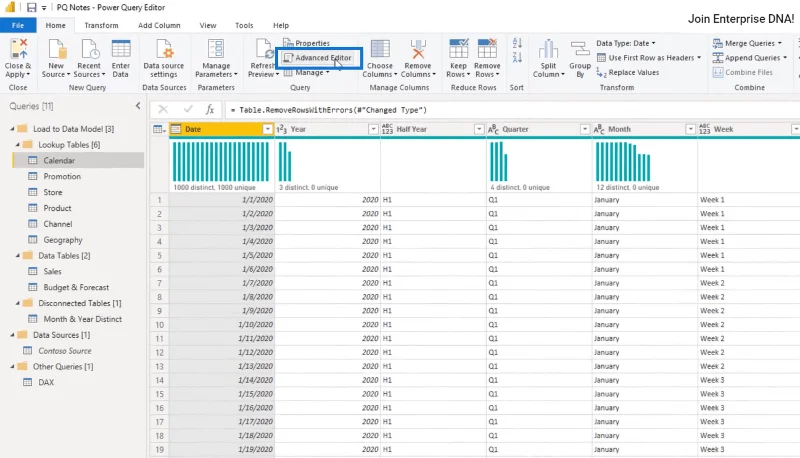Collapse the Lookup Tables folder

coord(17,145)
